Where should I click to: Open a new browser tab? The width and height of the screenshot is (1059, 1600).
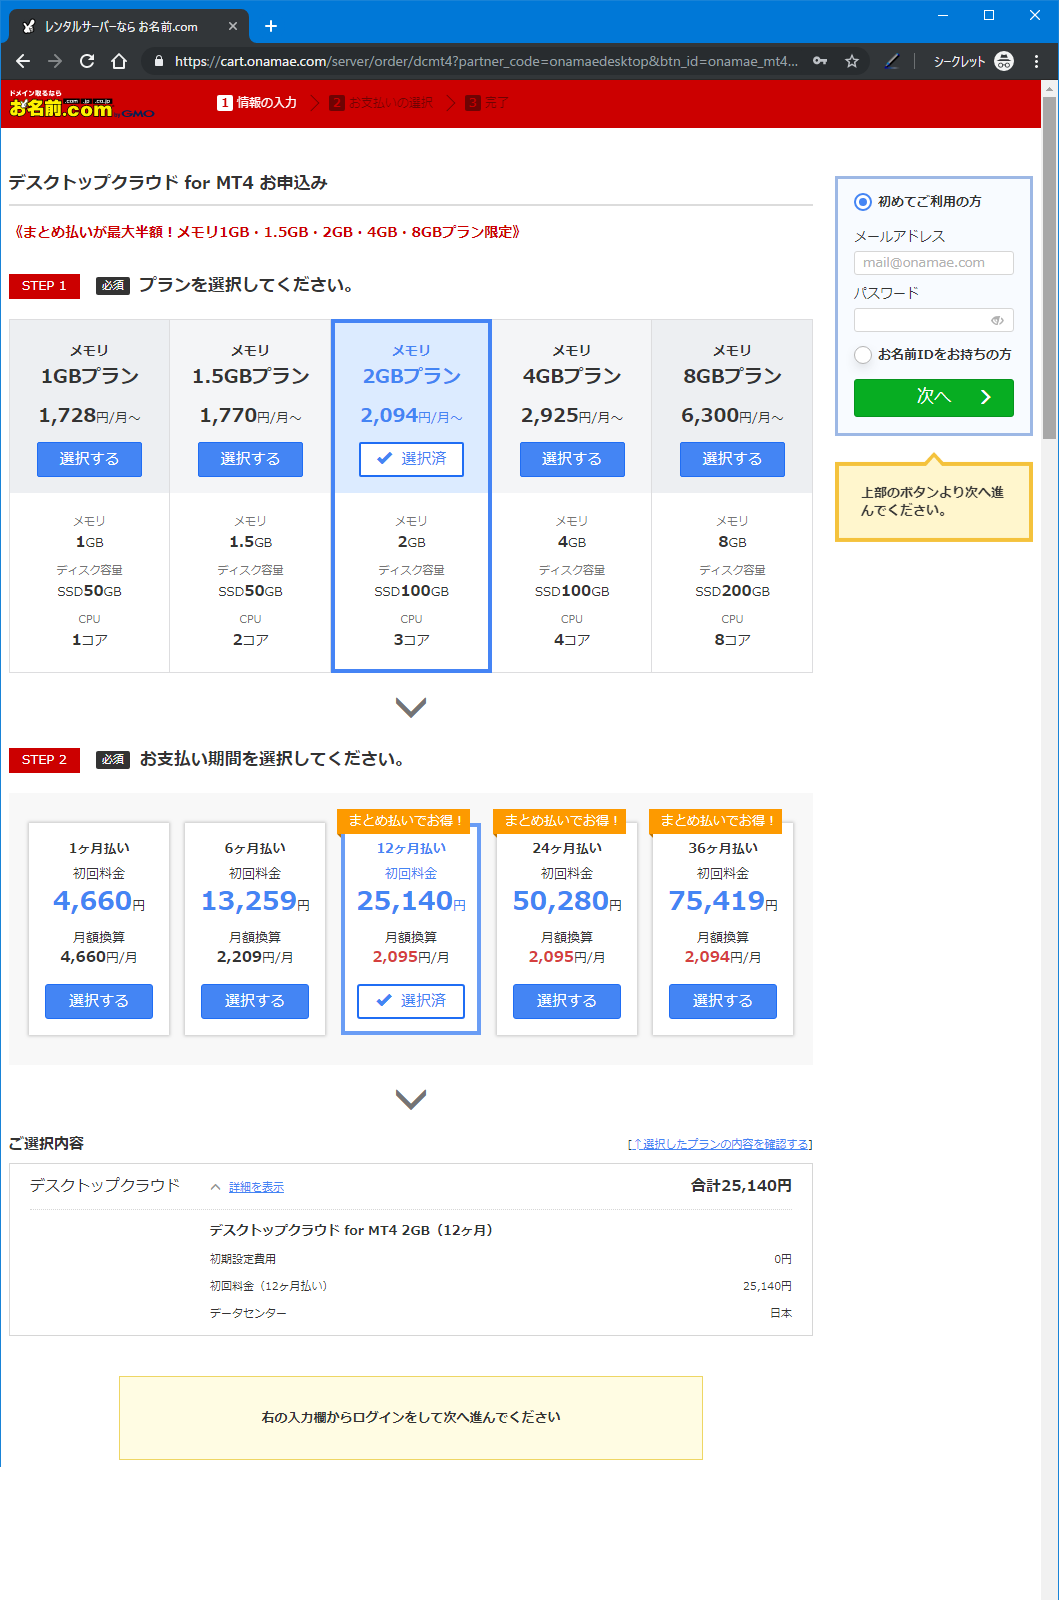(x=271, y=26)
